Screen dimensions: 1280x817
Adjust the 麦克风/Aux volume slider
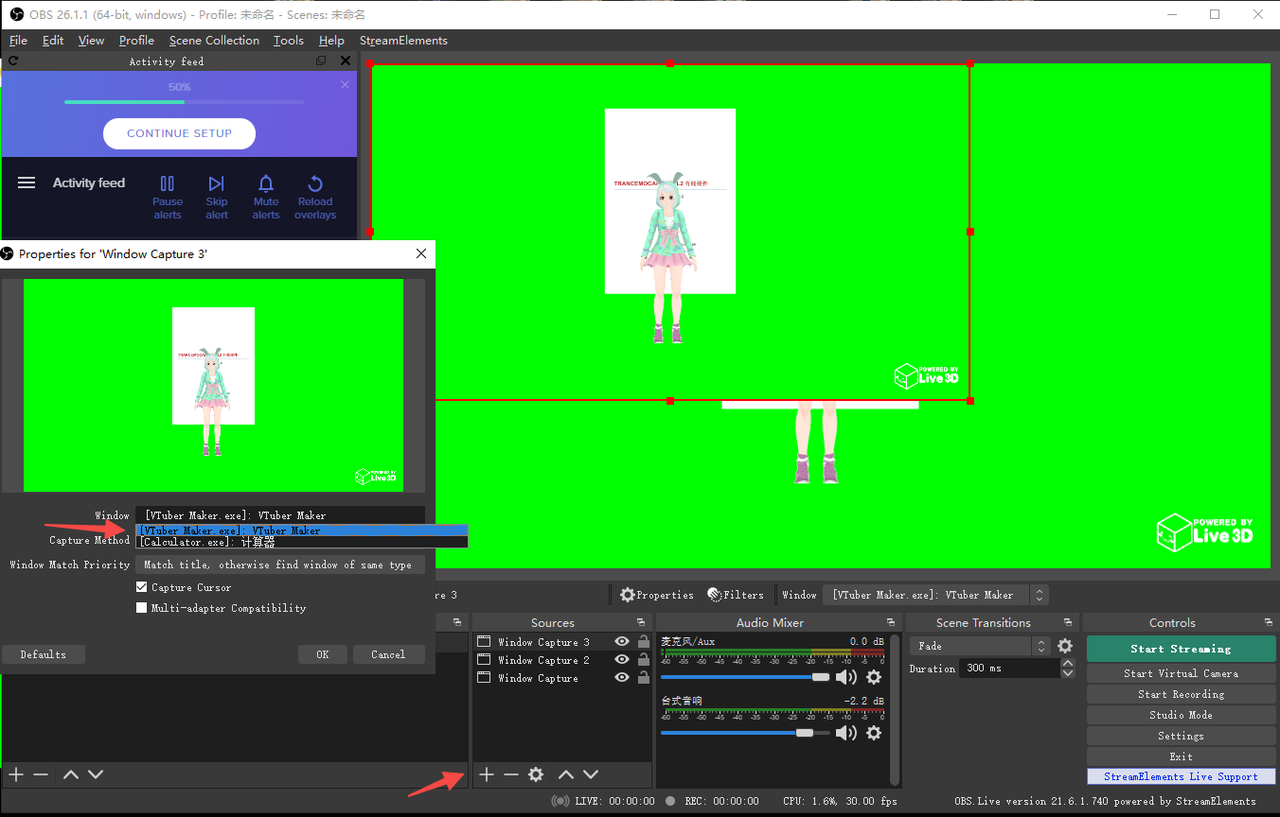[x=820, y=678]
